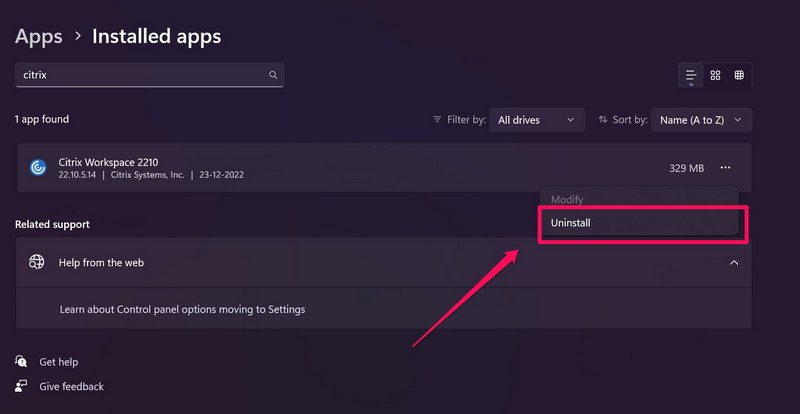Open the Name (A to Z) sort dropdown
This screenshot has height=414, width=800.
701,120
